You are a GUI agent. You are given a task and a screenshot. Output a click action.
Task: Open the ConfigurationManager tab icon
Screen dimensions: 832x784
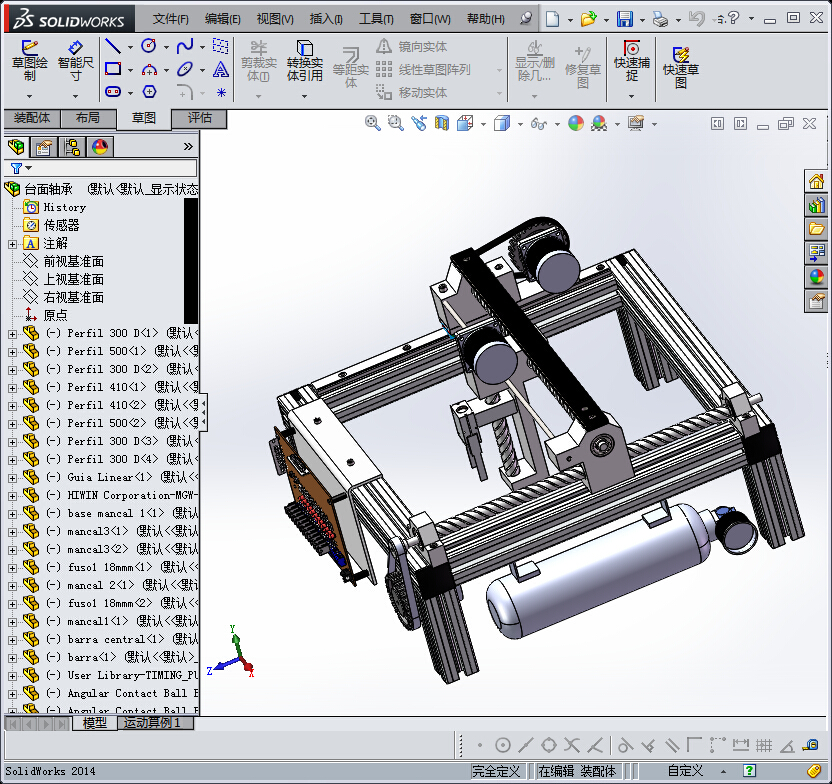(72, 146)
